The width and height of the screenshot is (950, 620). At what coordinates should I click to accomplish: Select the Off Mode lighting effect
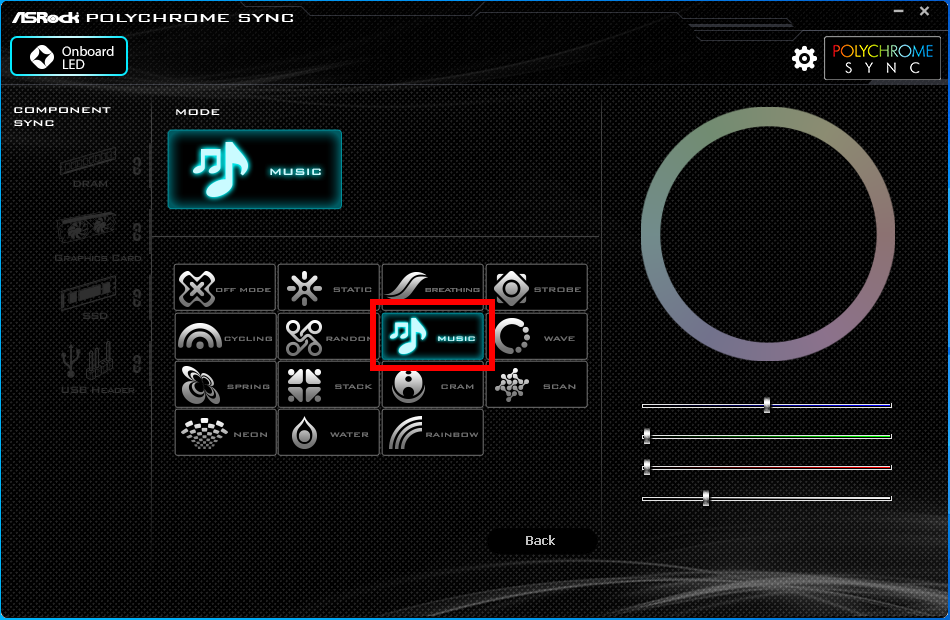[225, 287]
